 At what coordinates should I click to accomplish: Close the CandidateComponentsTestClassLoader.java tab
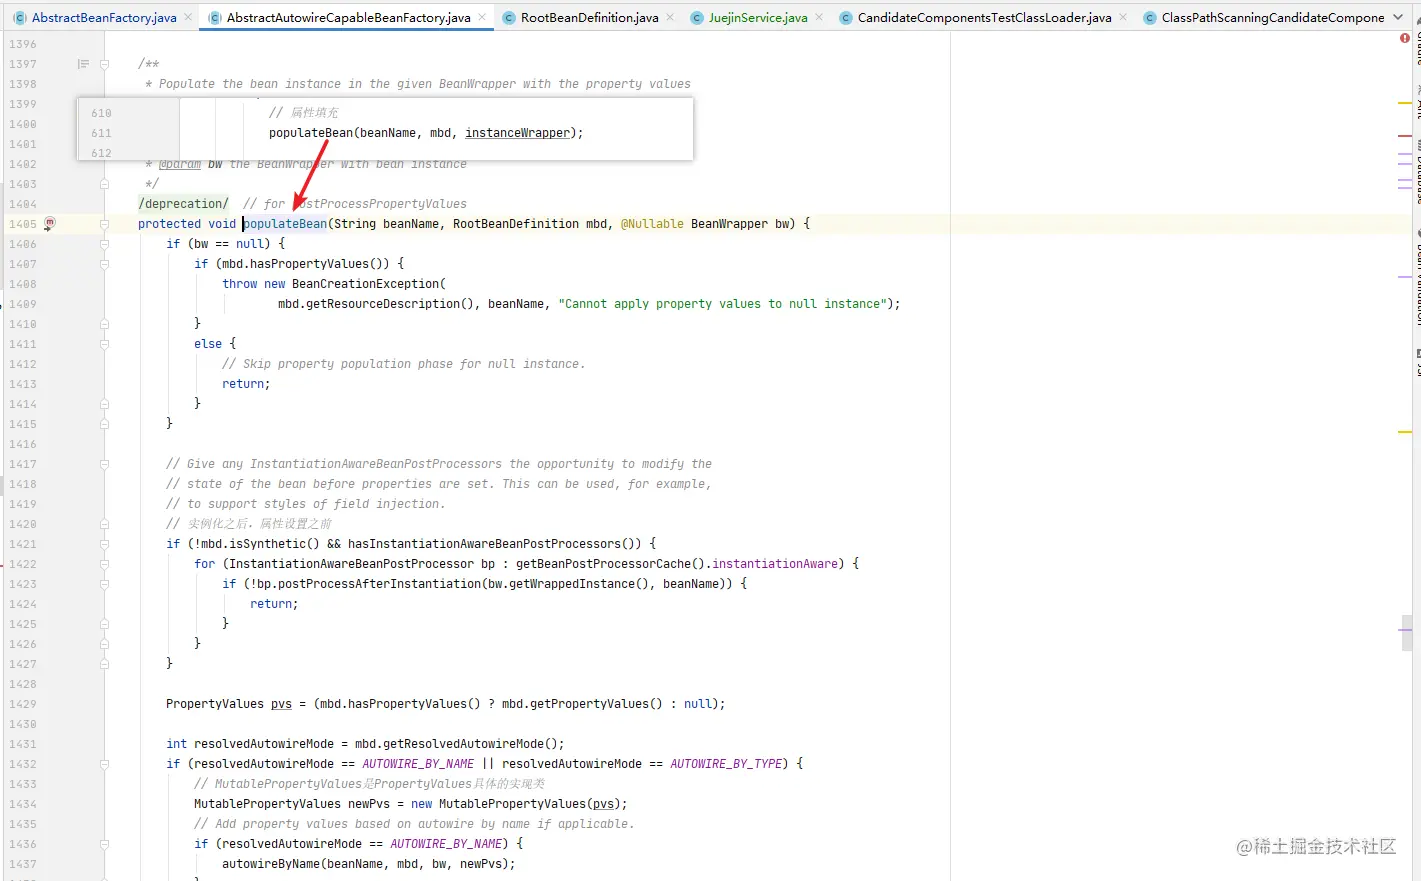[1123, 17]
